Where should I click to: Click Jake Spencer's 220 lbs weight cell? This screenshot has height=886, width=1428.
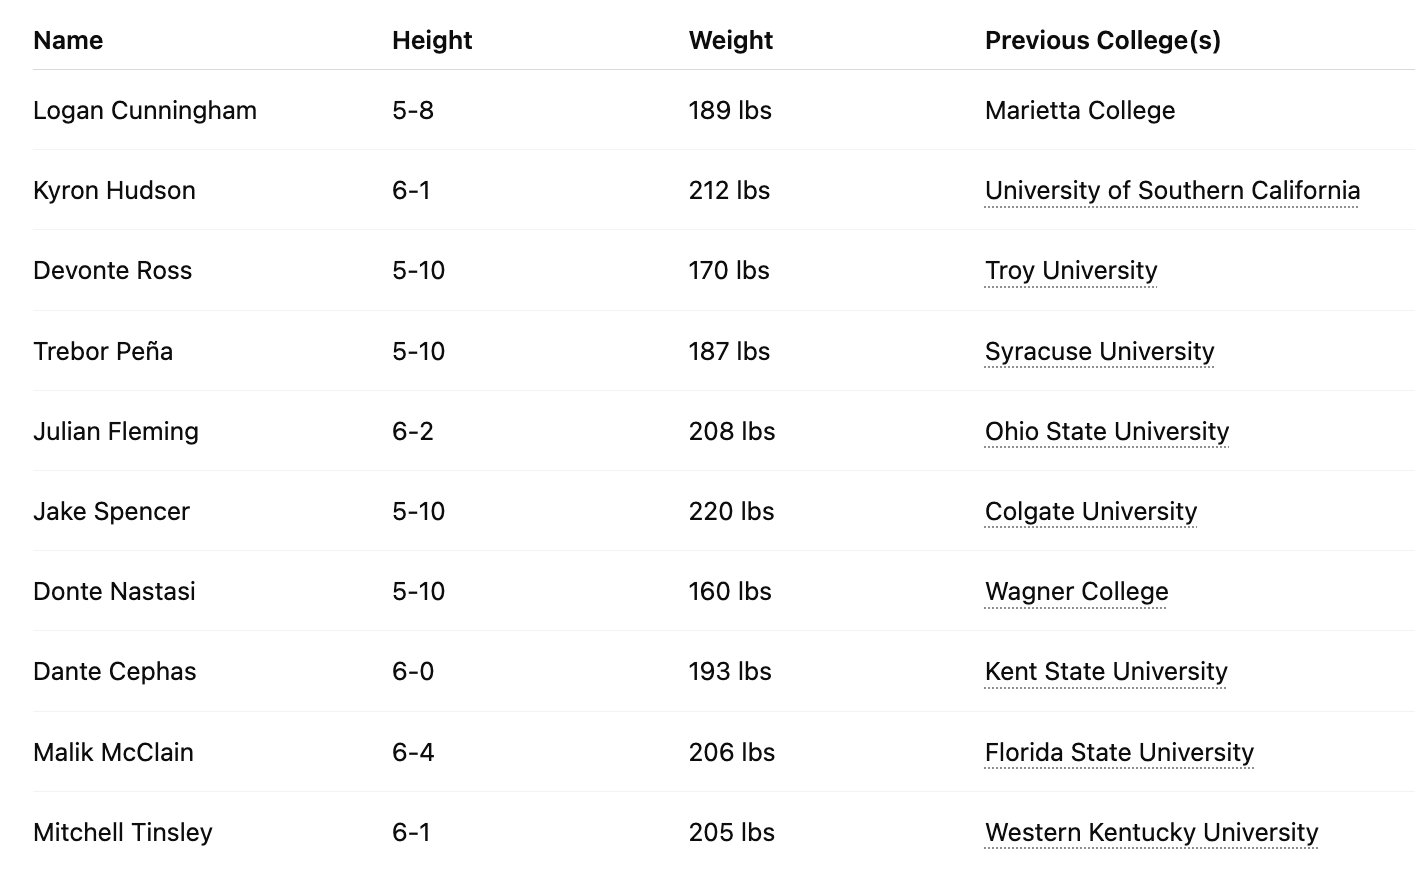731,512
